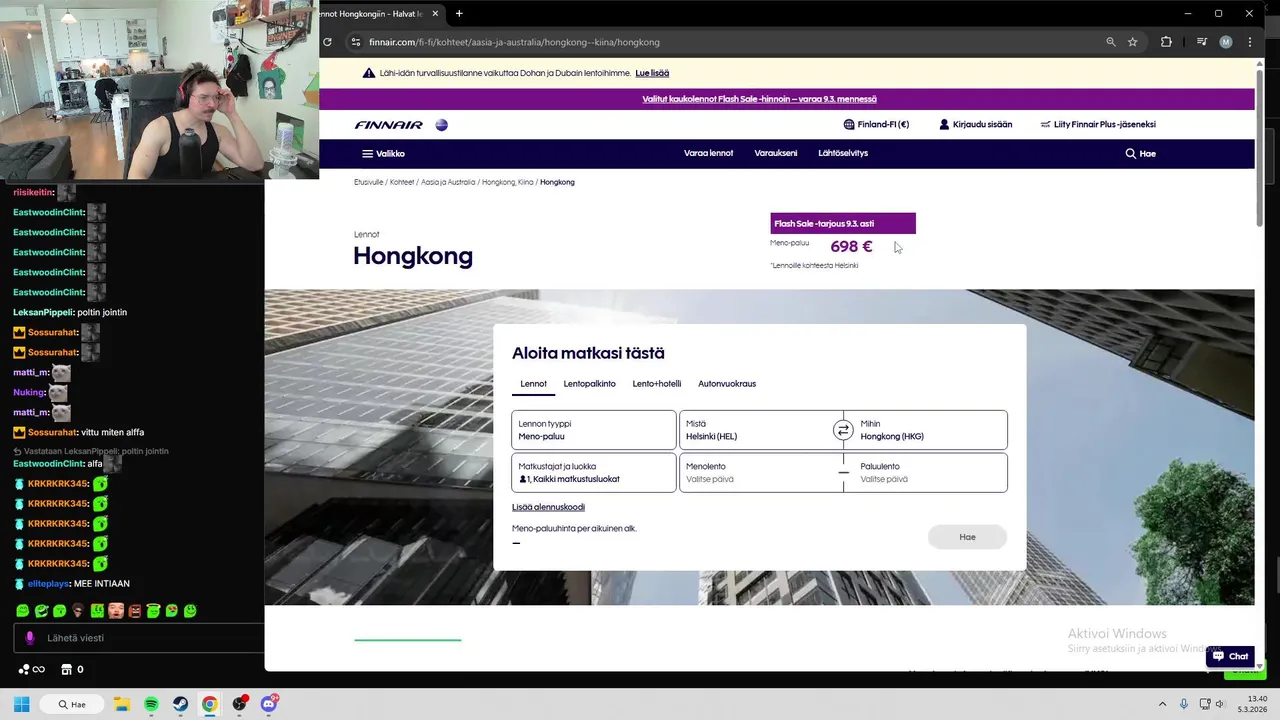Image resolution: width=1280 pixels, height=720 pixels.
Task: Click the grey Hae search button
Action: [x=967, y=537]
